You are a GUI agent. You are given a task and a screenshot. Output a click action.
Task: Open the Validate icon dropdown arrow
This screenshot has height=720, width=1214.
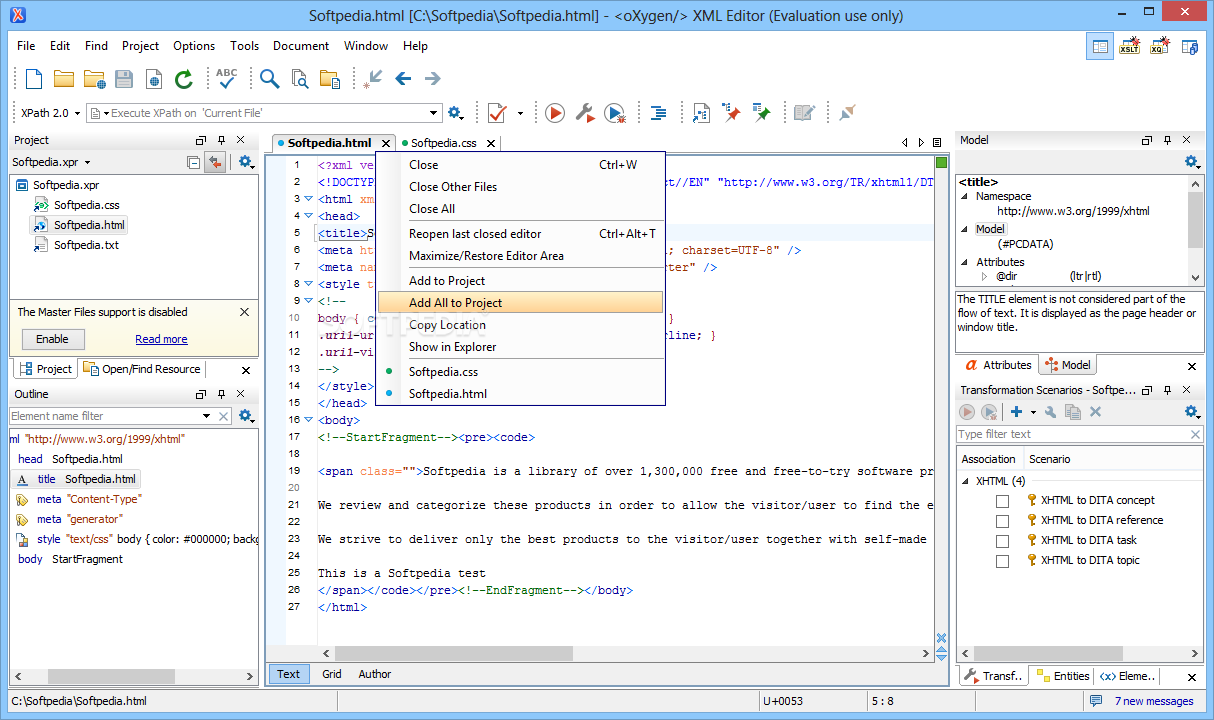coord(520,113)
